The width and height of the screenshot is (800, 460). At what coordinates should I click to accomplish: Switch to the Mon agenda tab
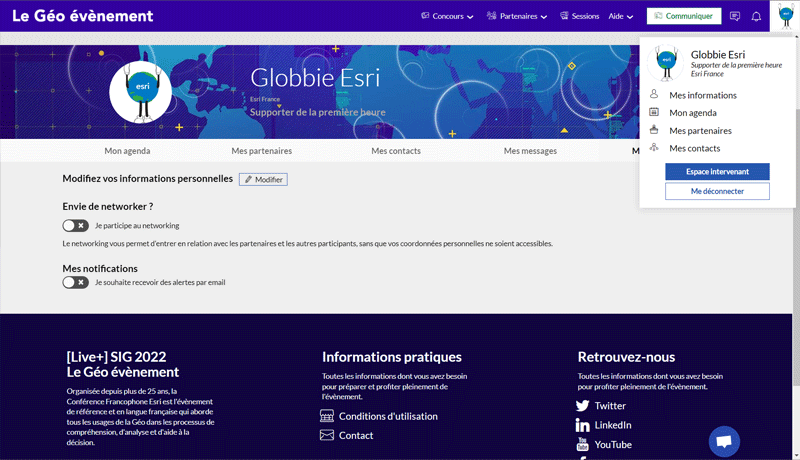click(127, 151)
